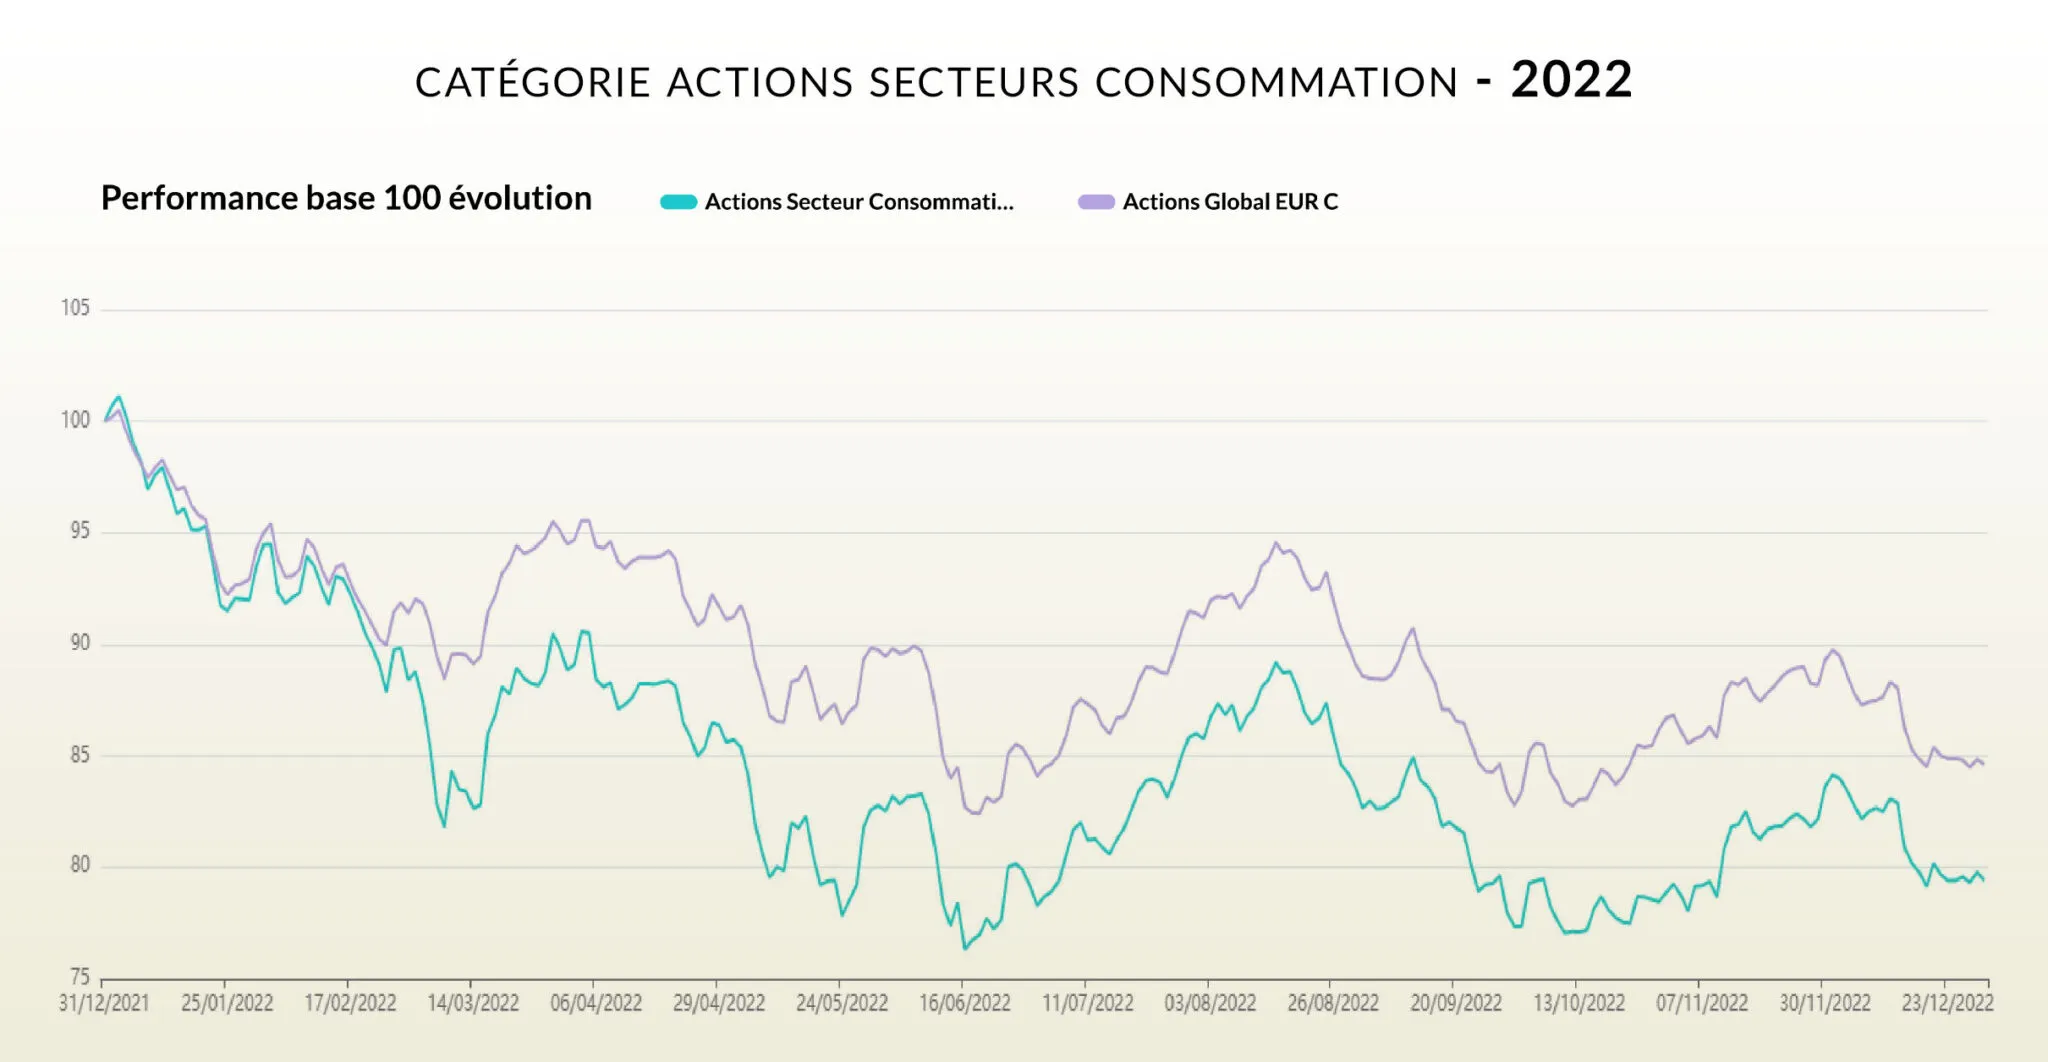Viewport: 2048px width, 1062px height.
Task: Click the 100 baseline y-axis label
Action: pyautogui.click(x=76, y=420)
